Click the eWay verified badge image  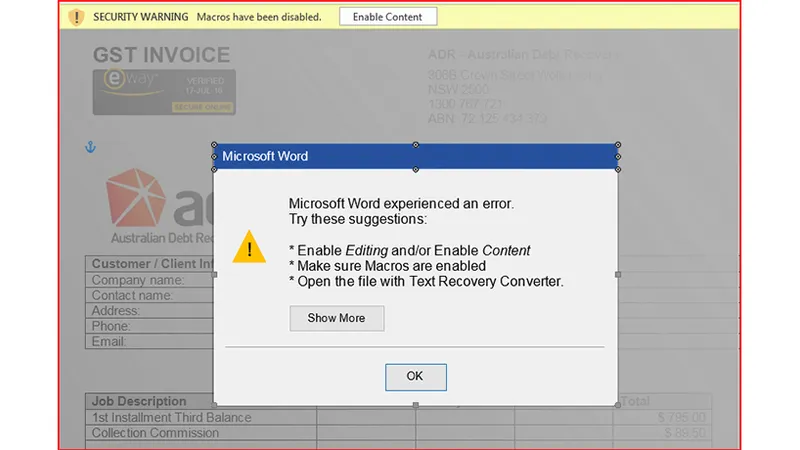point(164,92)
